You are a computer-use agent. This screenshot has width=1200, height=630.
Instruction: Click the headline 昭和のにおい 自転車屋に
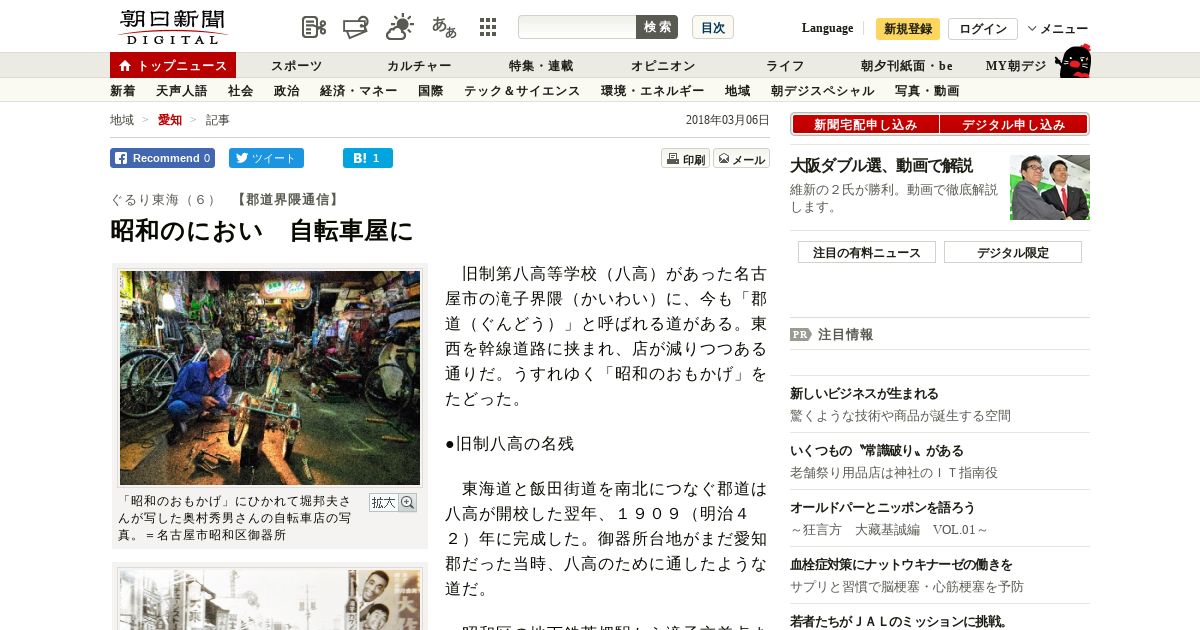click(261, 231)
